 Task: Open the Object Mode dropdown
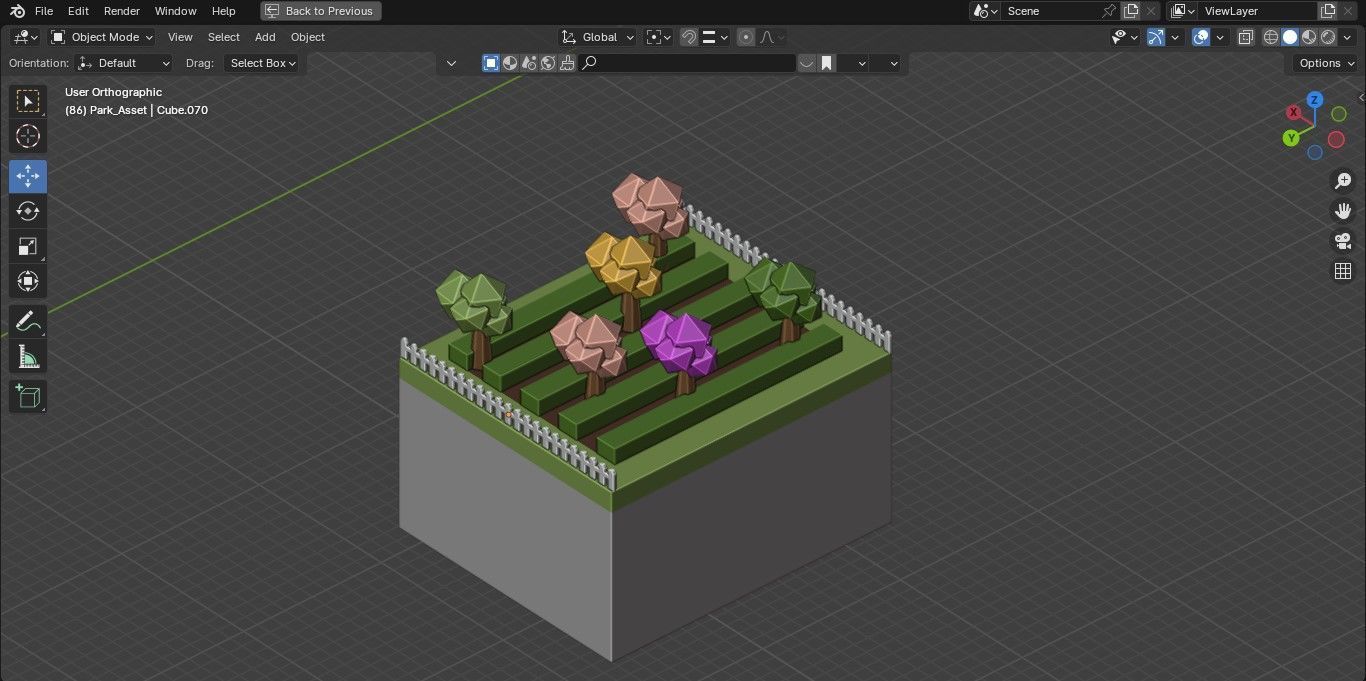[102, 37]
